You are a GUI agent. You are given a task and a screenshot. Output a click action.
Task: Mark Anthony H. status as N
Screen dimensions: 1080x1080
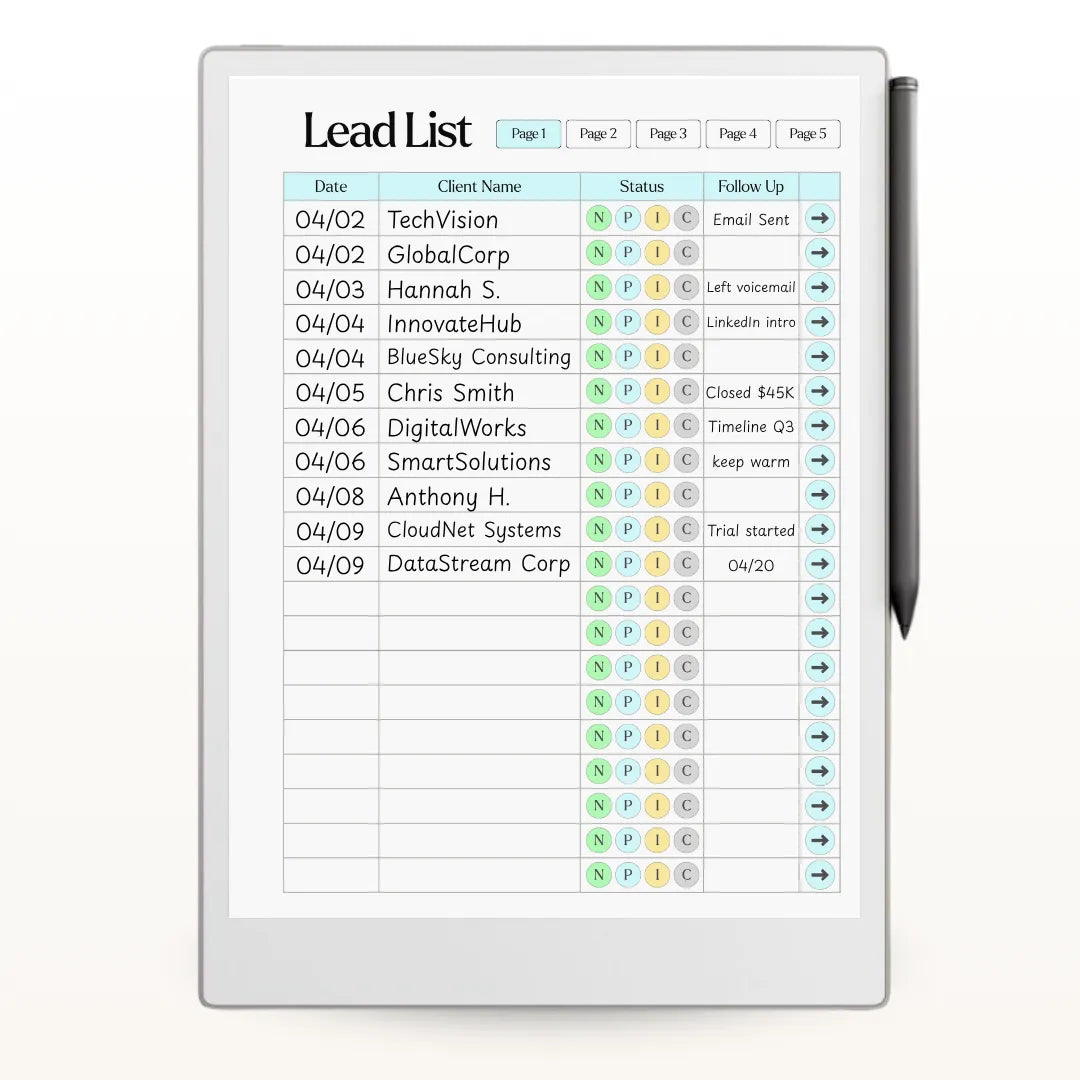point(599,495)
